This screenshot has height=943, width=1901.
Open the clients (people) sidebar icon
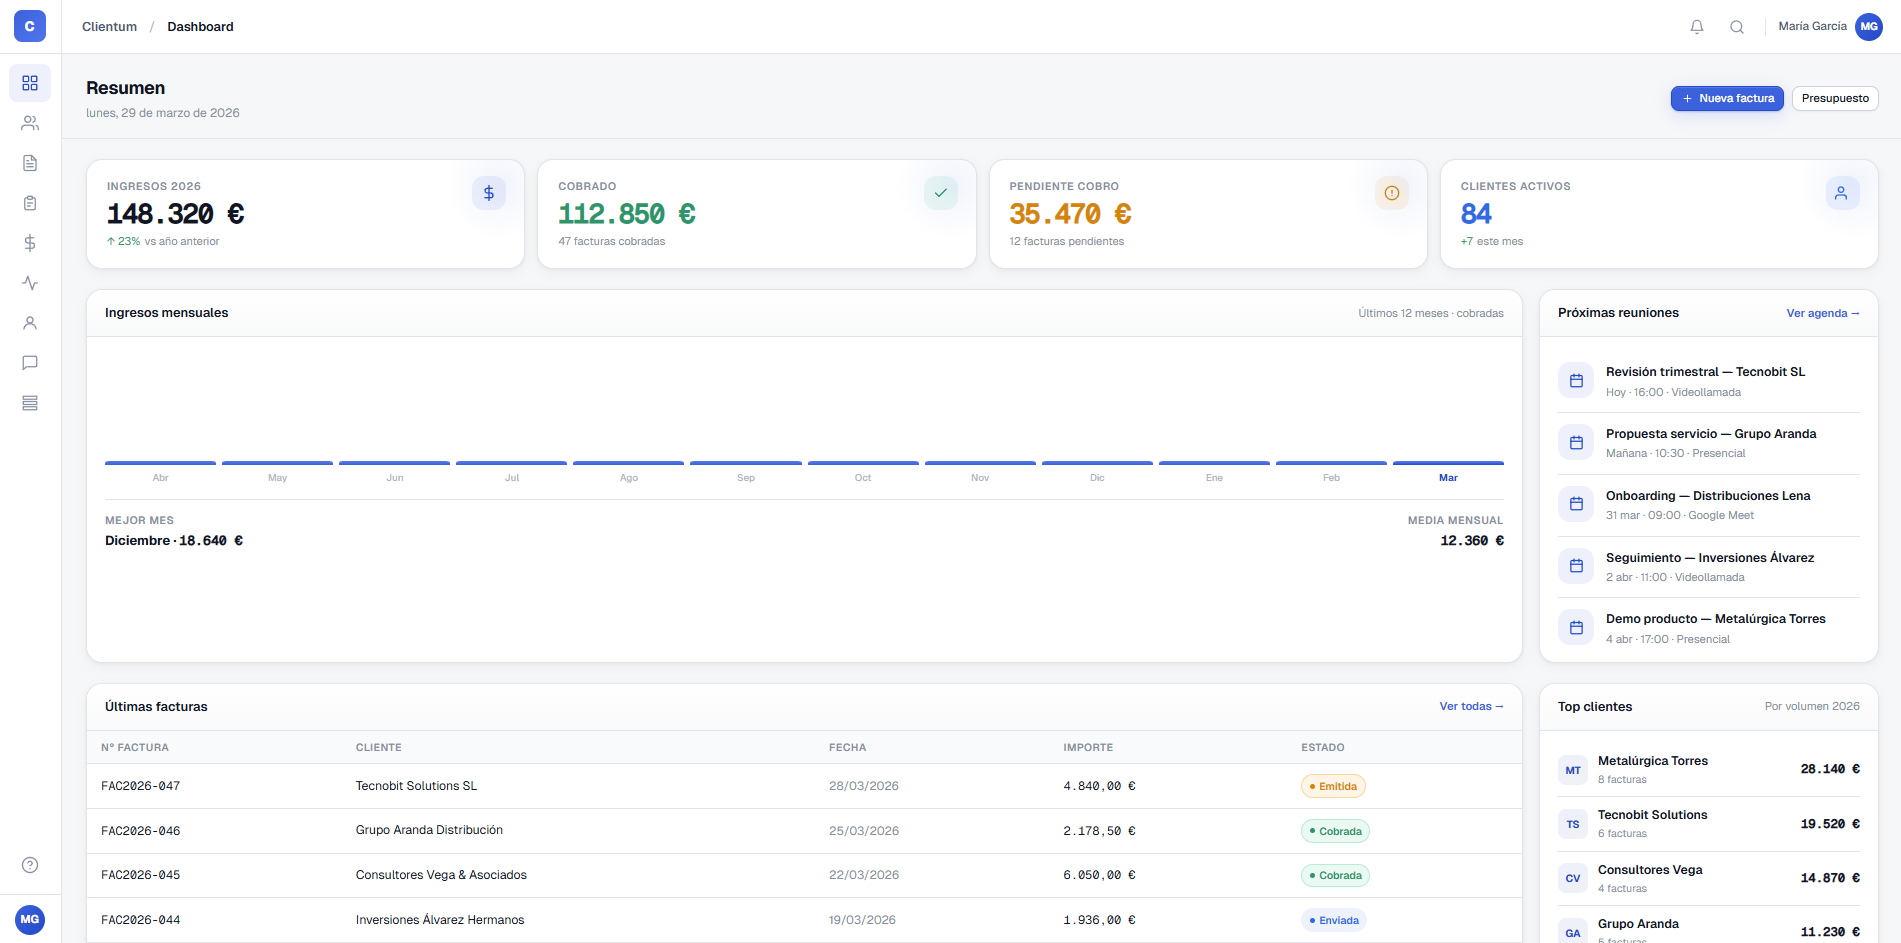click(x=30, y=123)
